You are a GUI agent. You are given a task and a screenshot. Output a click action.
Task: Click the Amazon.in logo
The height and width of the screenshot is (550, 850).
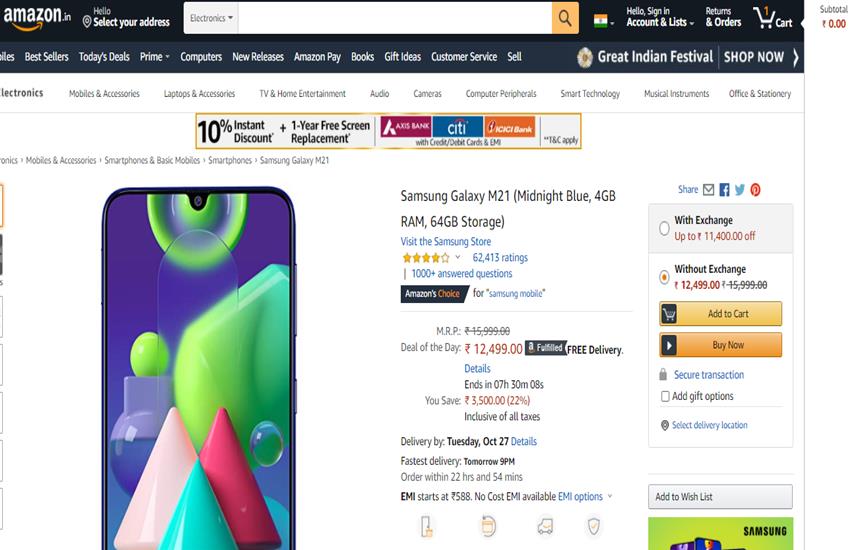(36, 18)
